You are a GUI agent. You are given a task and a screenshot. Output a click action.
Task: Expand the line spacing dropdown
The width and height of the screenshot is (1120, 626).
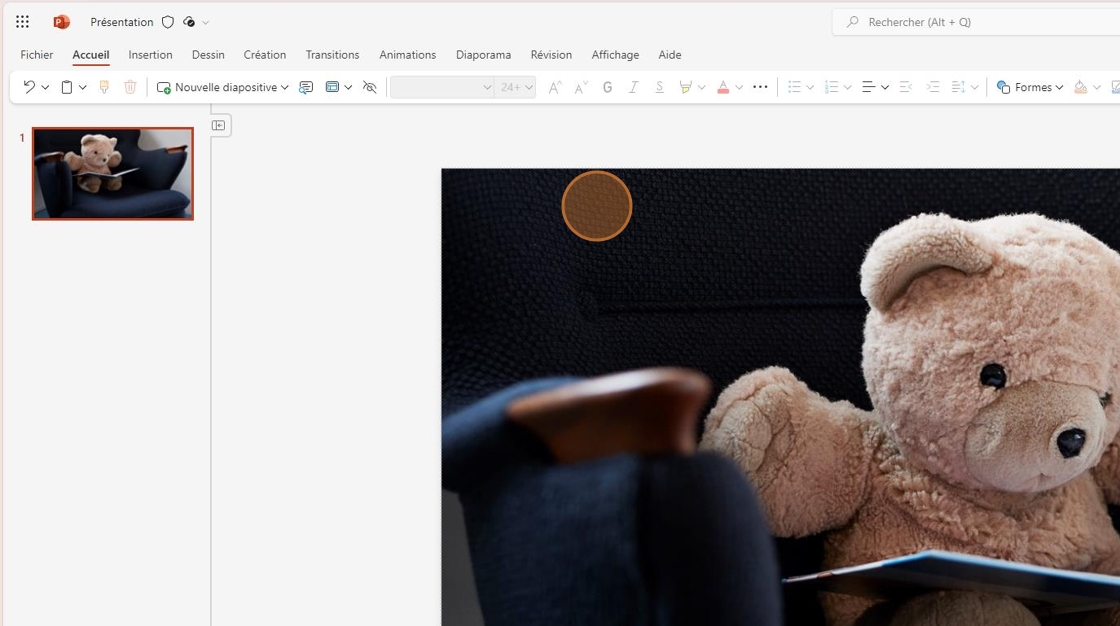tap(974, 87)
